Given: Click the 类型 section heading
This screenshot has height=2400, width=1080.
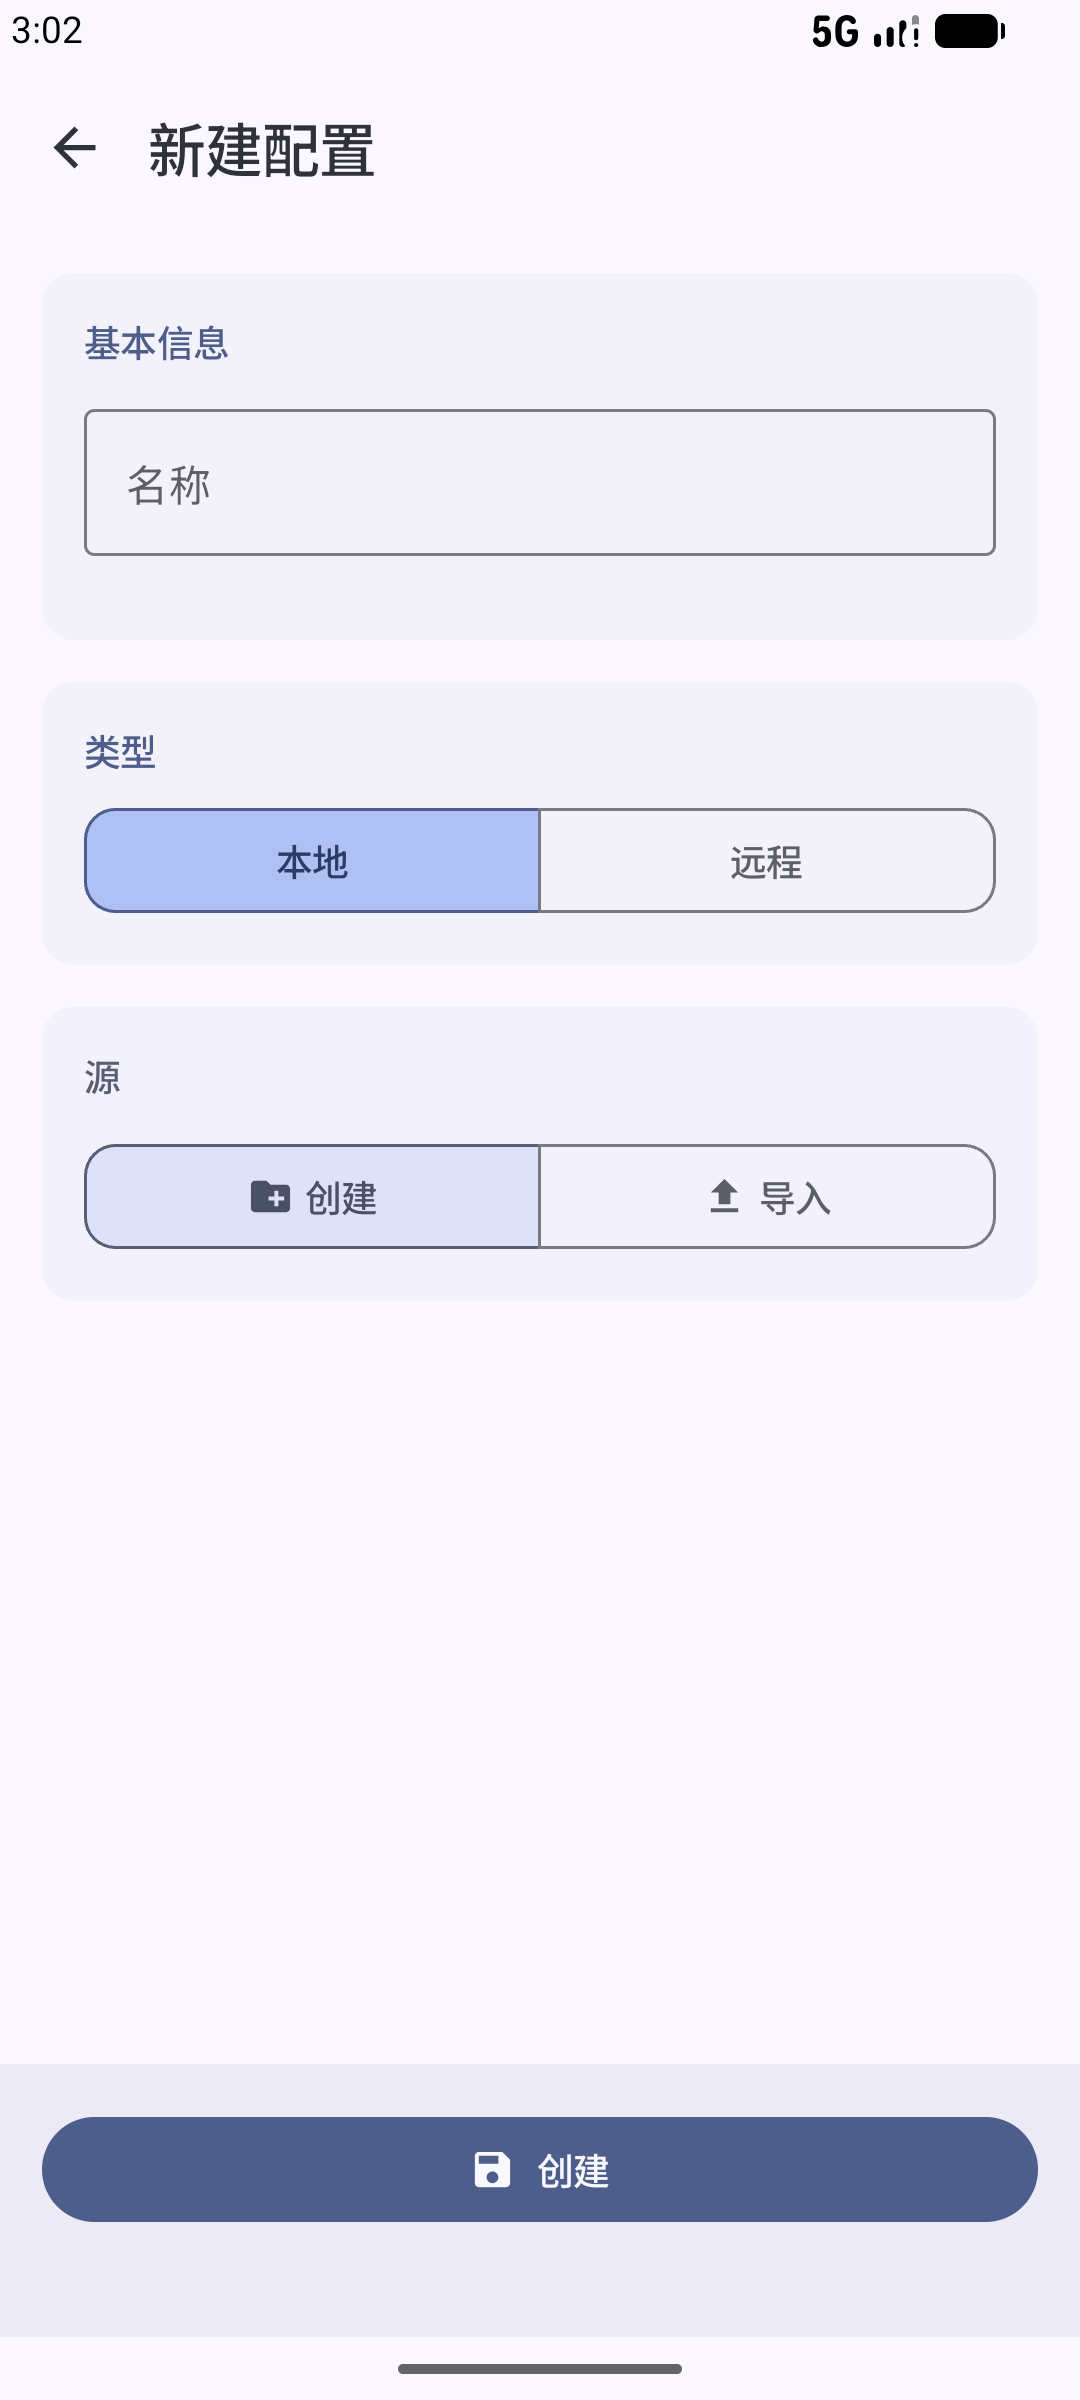Looking at the screenshot, I should (120, 752).
